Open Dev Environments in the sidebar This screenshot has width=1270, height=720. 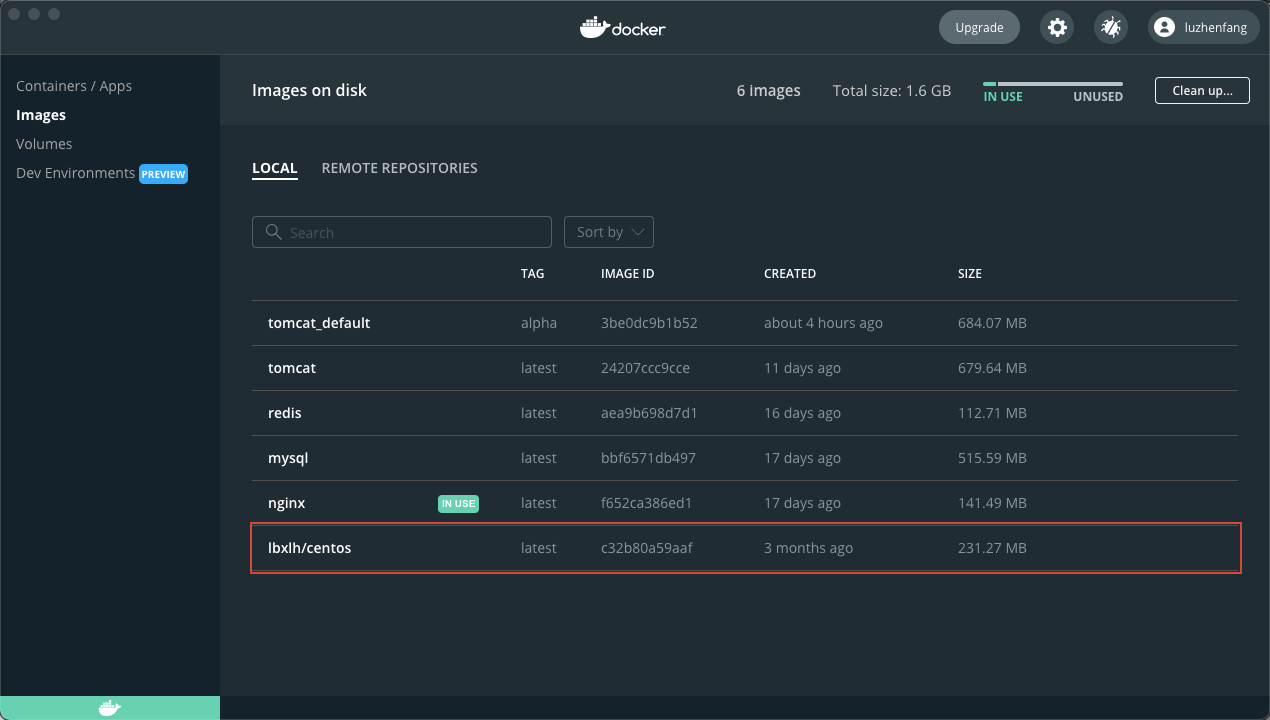(x=75, y=173)
